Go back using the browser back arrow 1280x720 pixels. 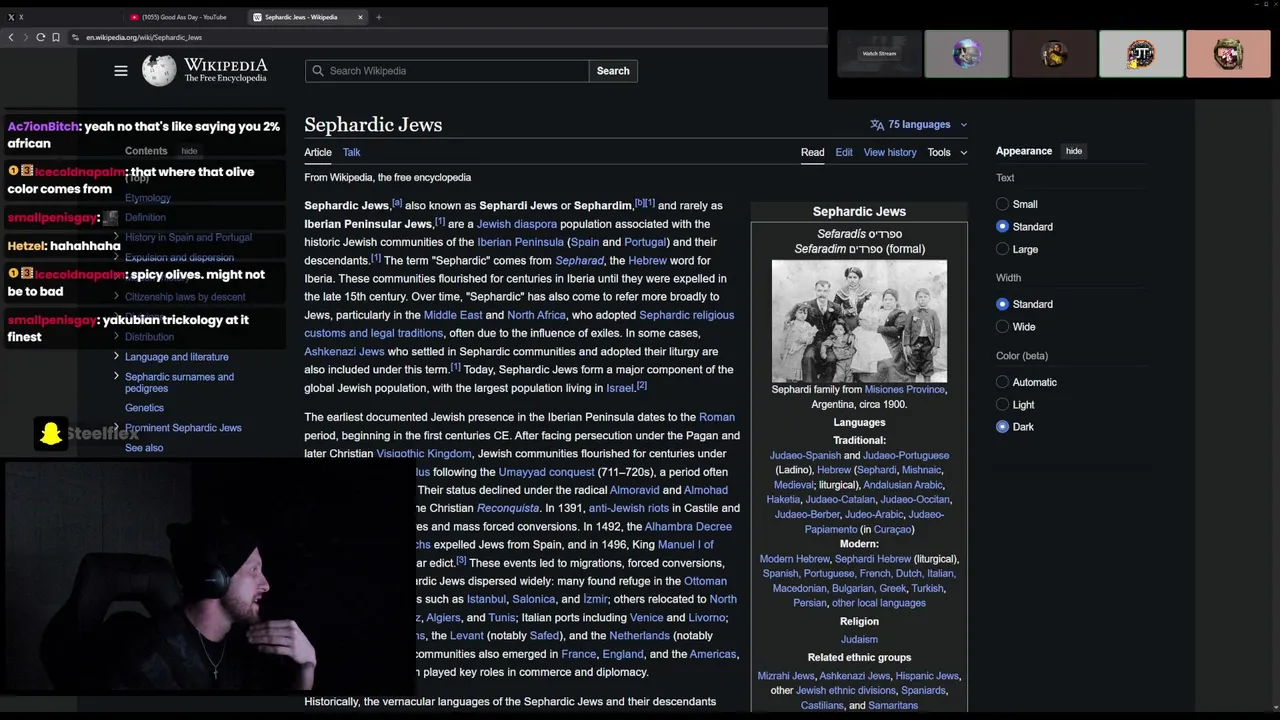[11, 37]
